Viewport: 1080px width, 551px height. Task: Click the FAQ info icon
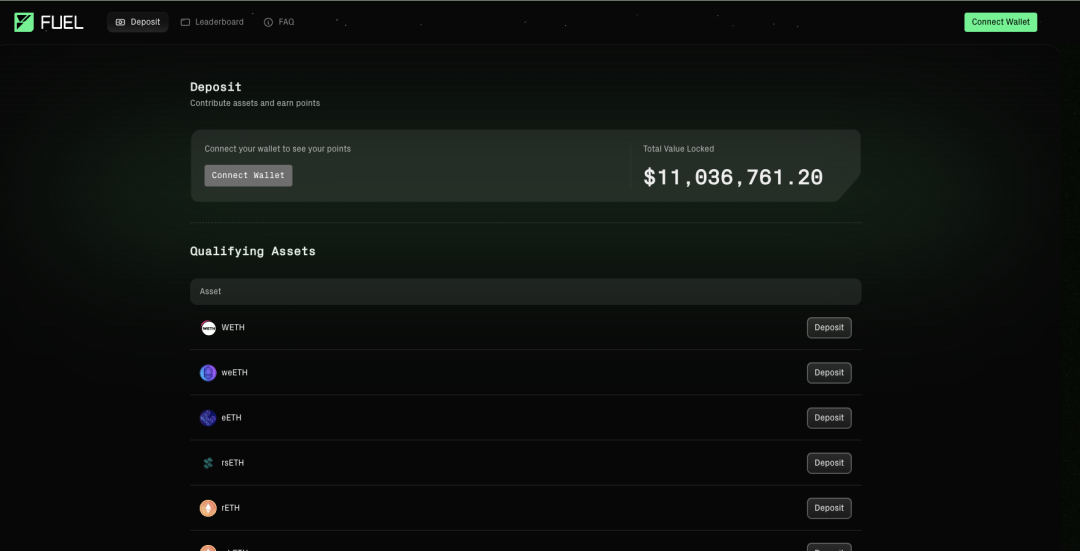coord(268,22)
